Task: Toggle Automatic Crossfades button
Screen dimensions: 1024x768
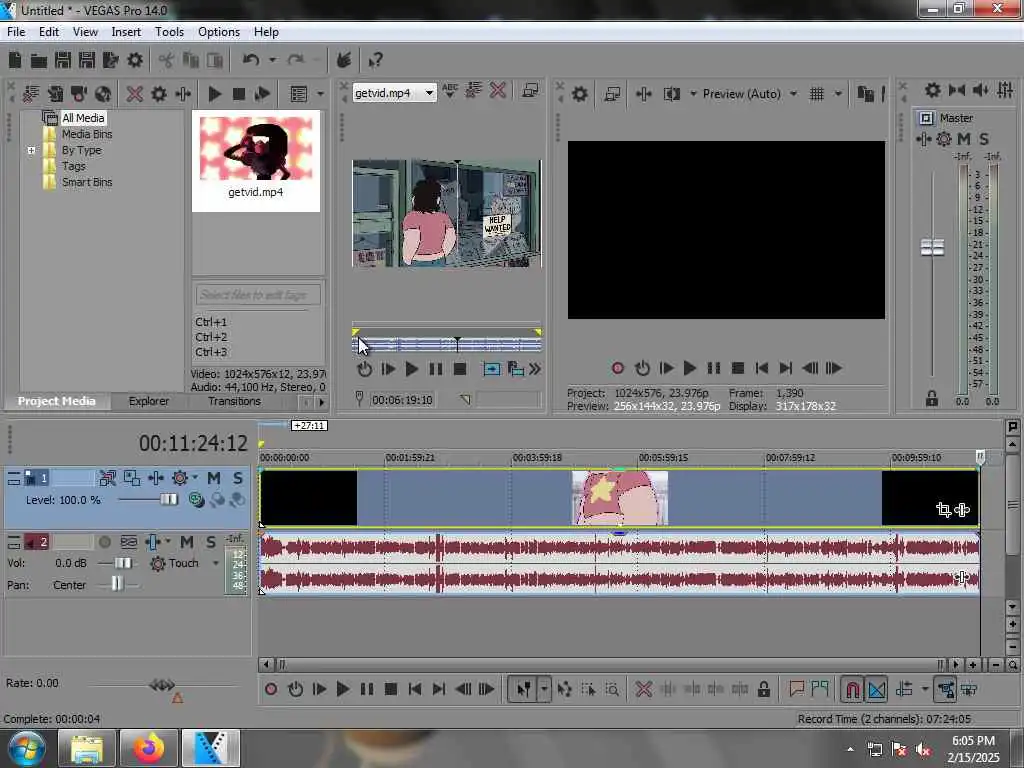Action: (877, 689)
